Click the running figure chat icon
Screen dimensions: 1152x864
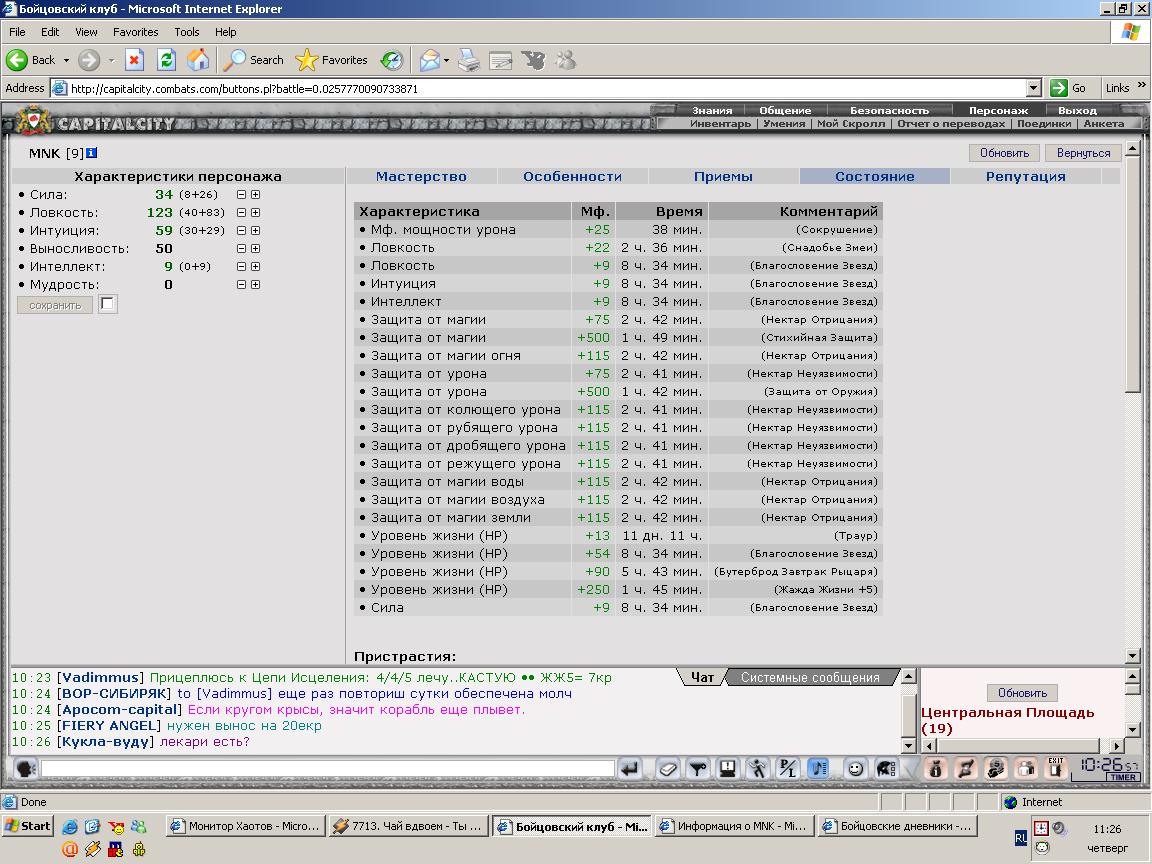[x=757, y=769]
